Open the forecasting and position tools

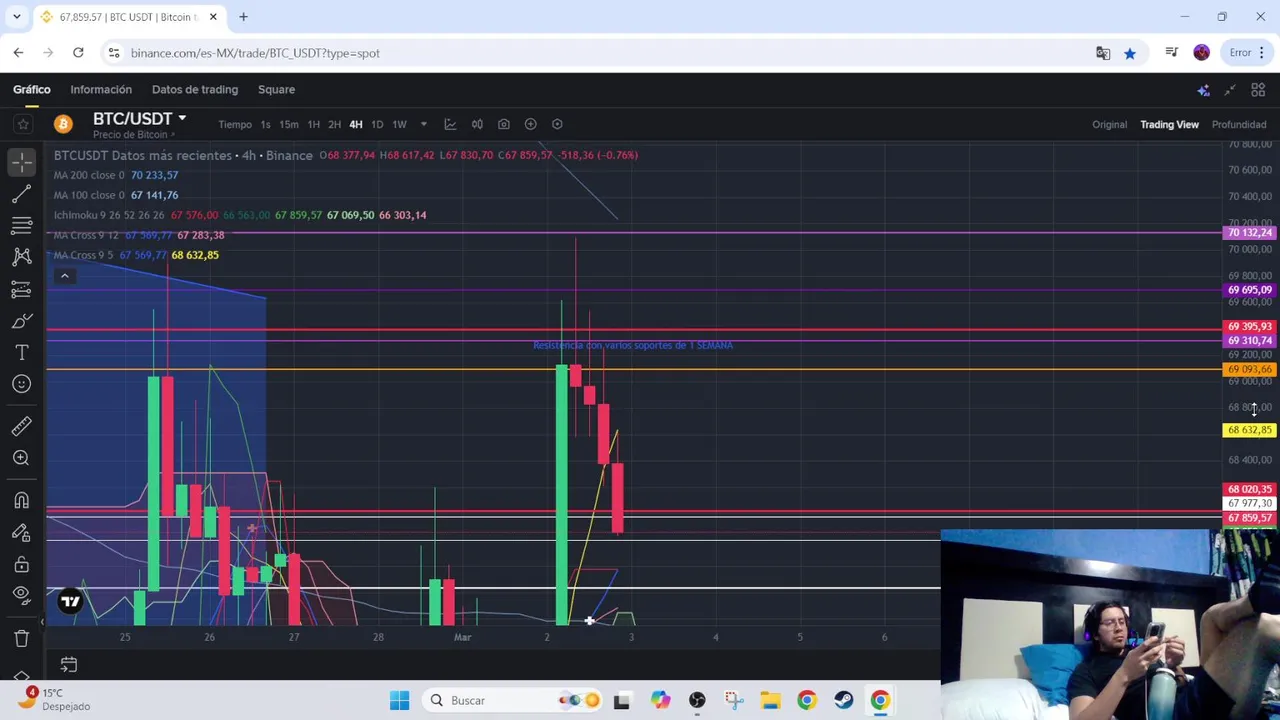[x=21, y=289]
